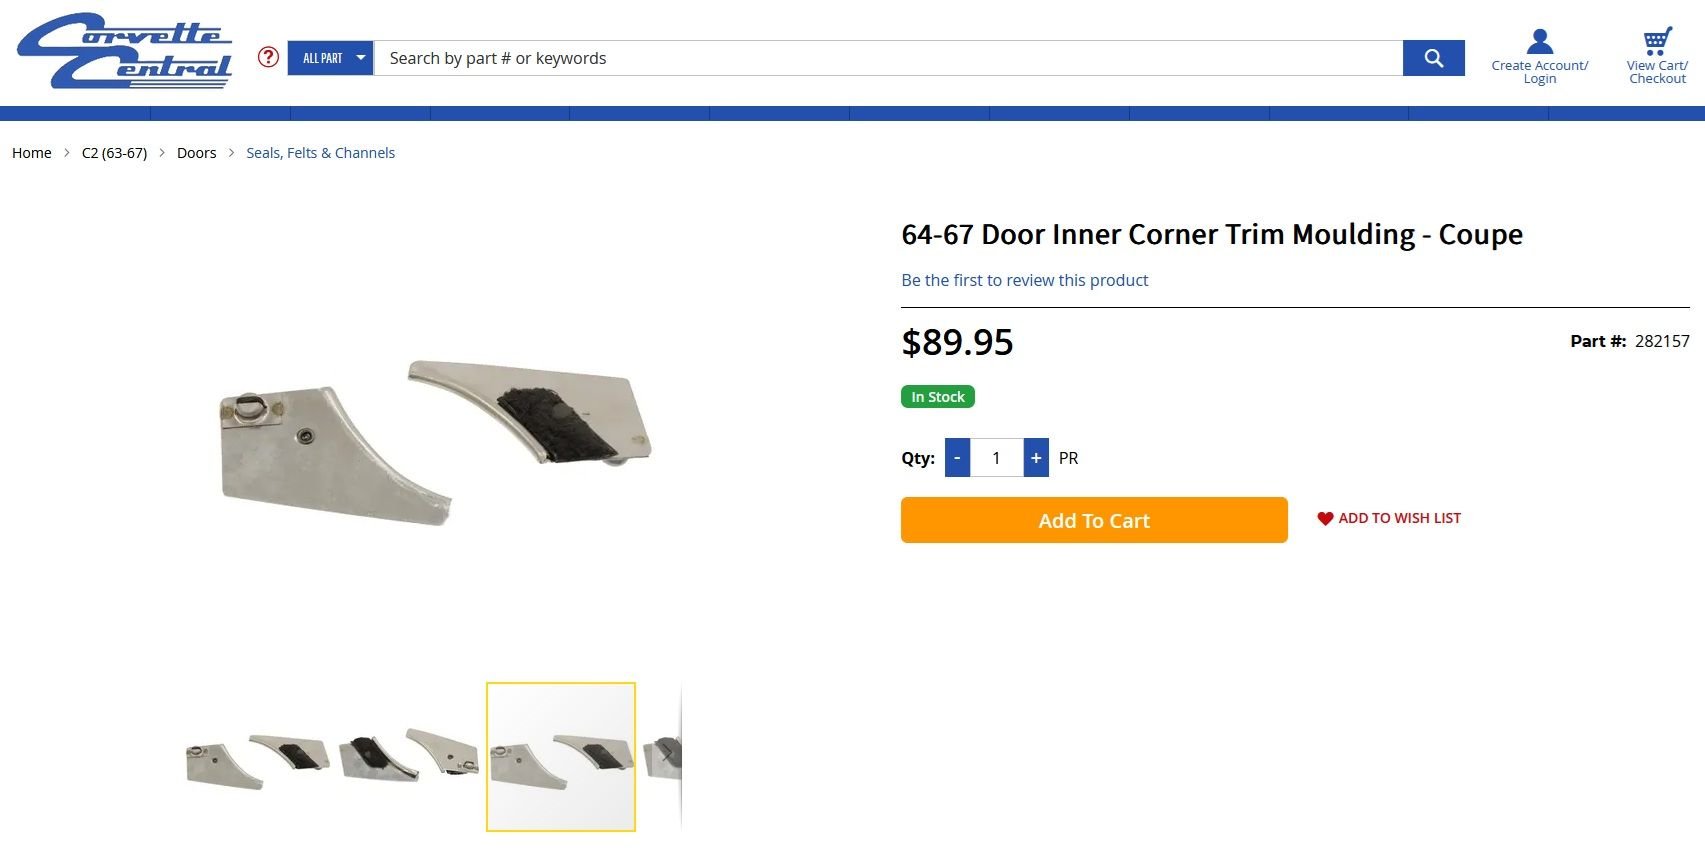Click 'Be the first to review' link
Image resolution: width=1705 pixels, height=853 pixels.
point(1024,280)
